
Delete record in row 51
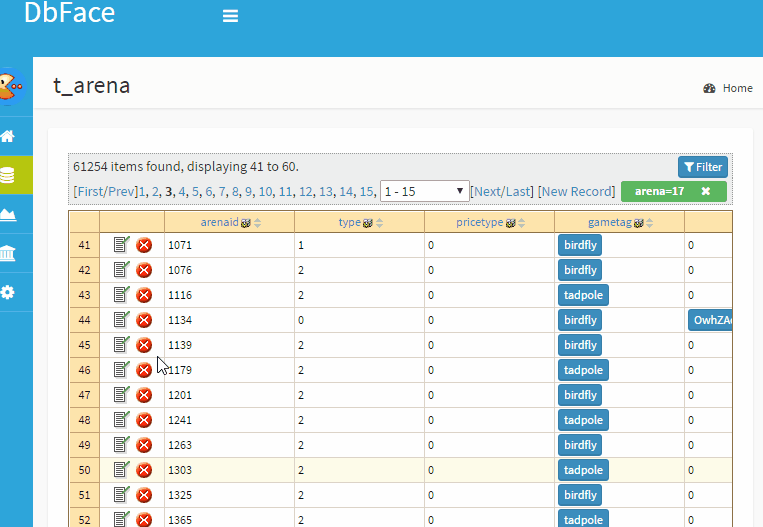(x=144, y=495)
